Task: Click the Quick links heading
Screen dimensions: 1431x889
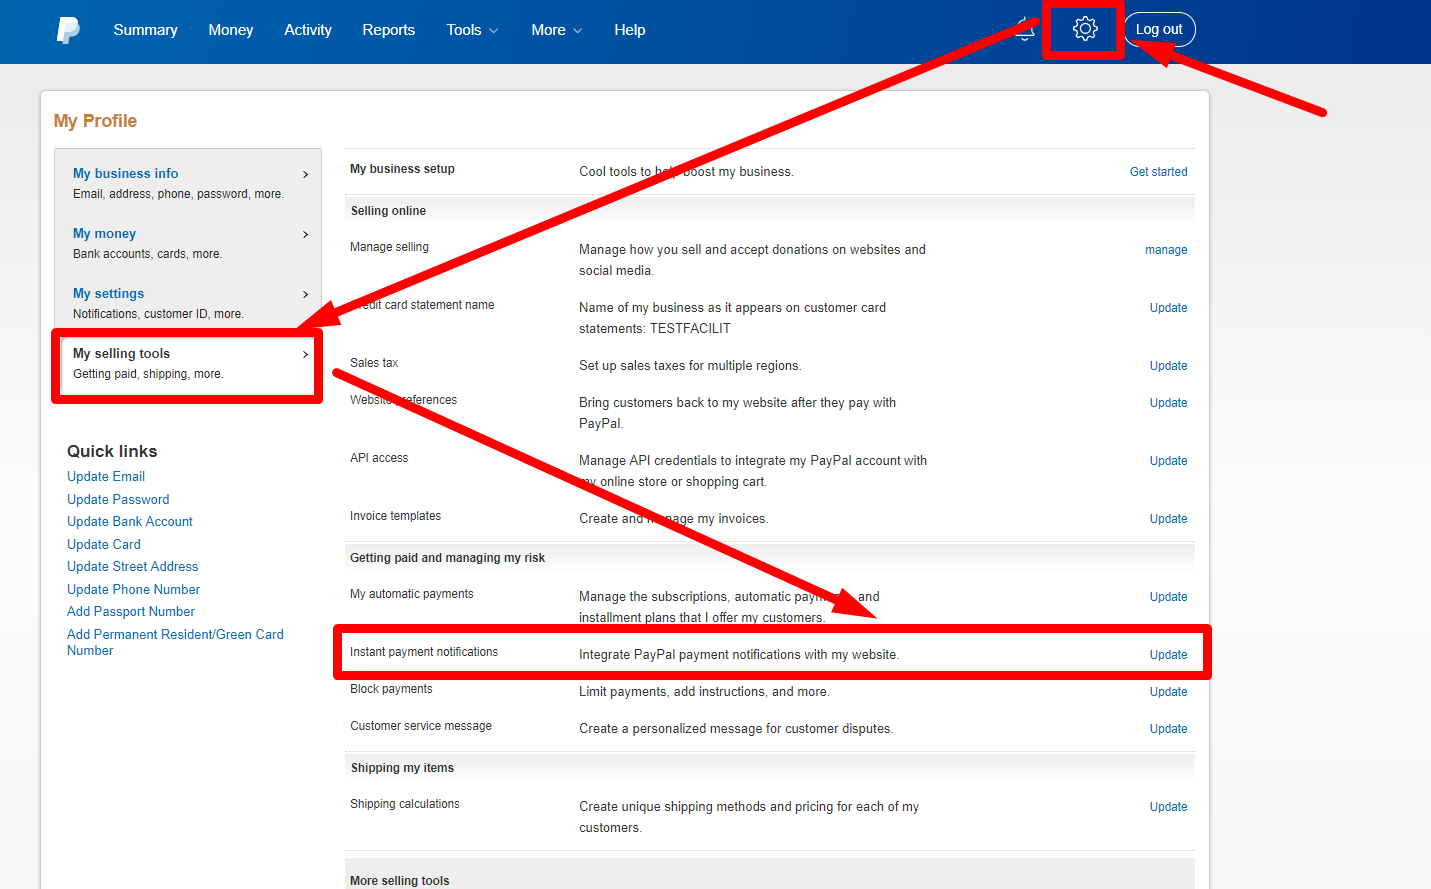Action: tap(112, 452)
